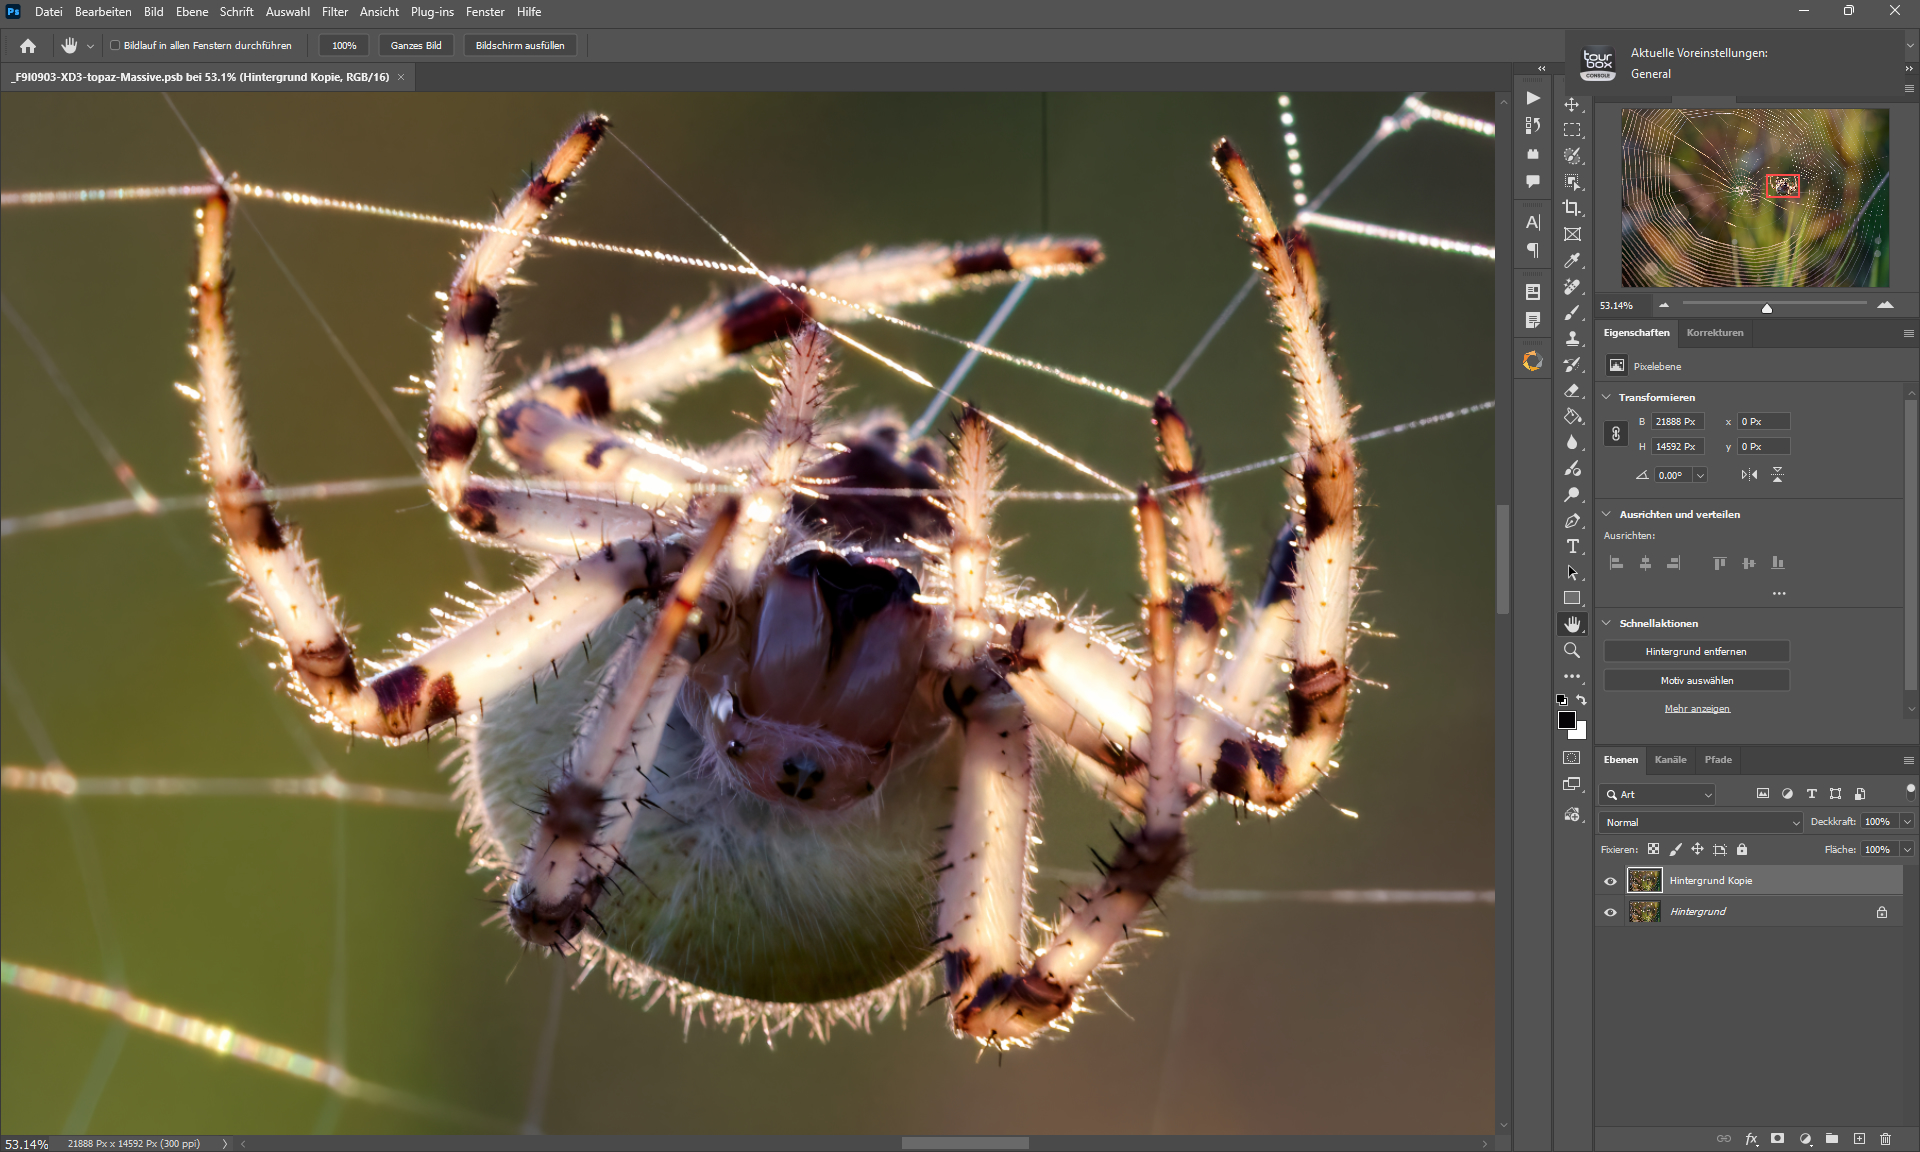The image size is (1920, 1152).
Task: Toggle visibility of the Hintergrund layer
Action: coord(1610,912)
